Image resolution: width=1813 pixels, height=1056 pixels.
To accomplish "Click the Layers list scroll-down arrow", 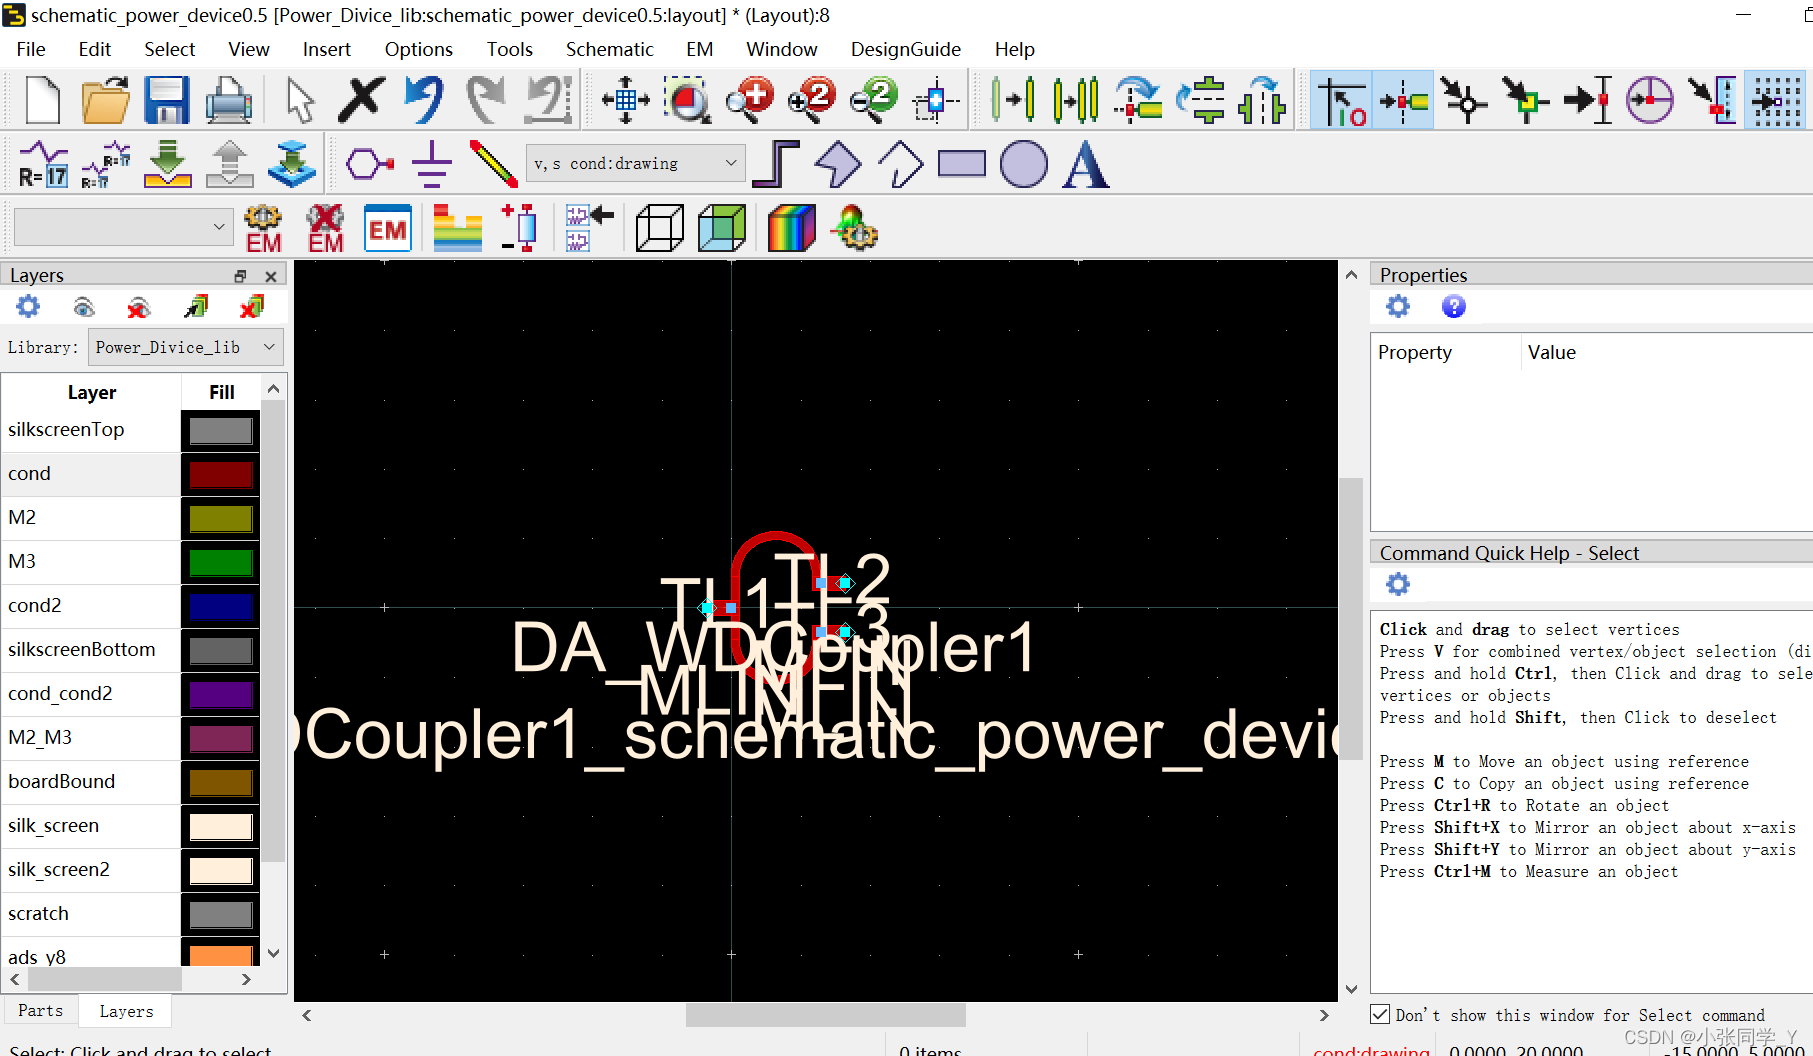I will [x=274, y=954].
